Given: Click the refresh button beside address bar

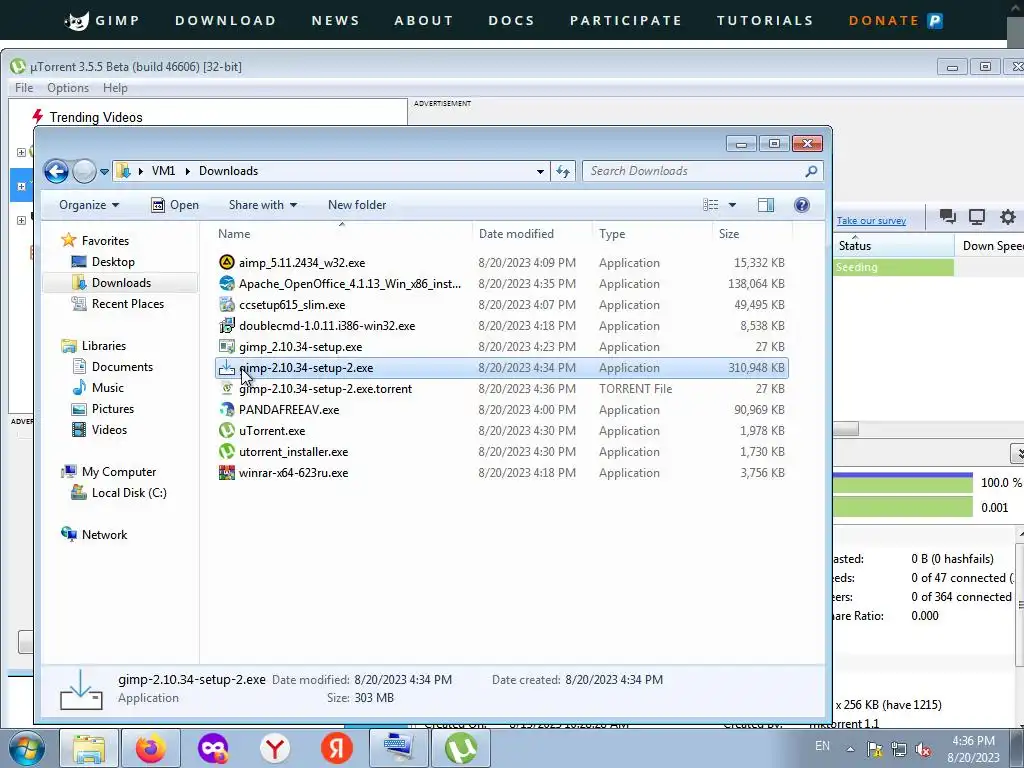Looking at the screenshot, I should [562, 171].
